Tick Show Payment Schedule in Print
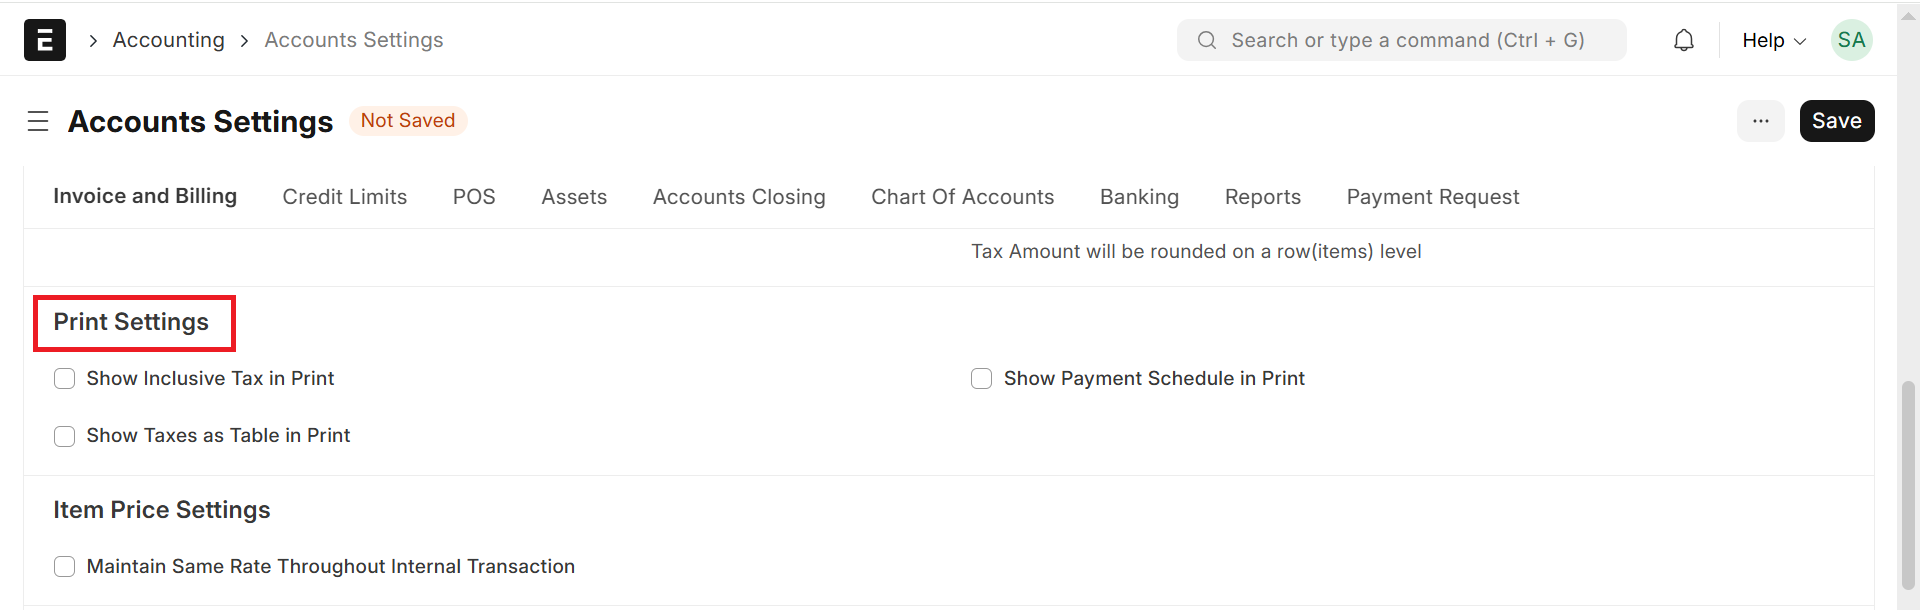This screenshot has width=1920, height=610. pos(982,379)
